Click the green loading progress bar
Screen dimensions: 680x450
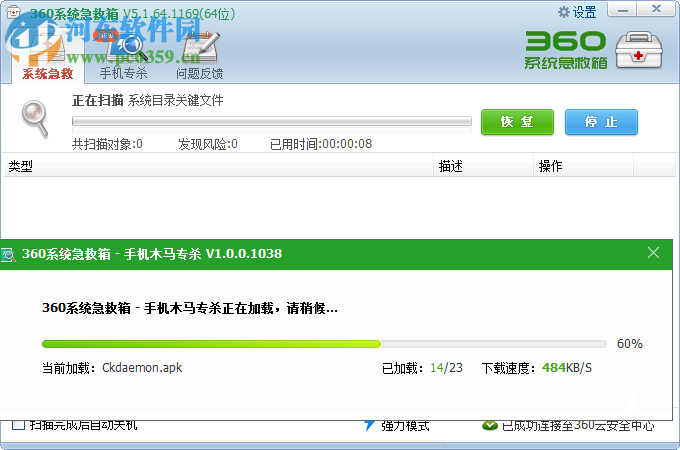(324, 344)
